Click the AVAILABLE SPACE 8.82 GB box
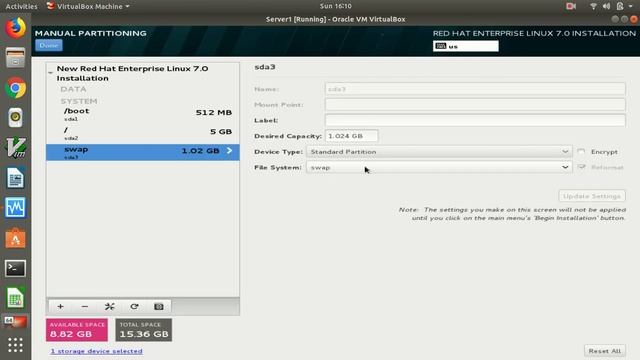This screenshot has width=640, height=360. click(x=77, y=330)
